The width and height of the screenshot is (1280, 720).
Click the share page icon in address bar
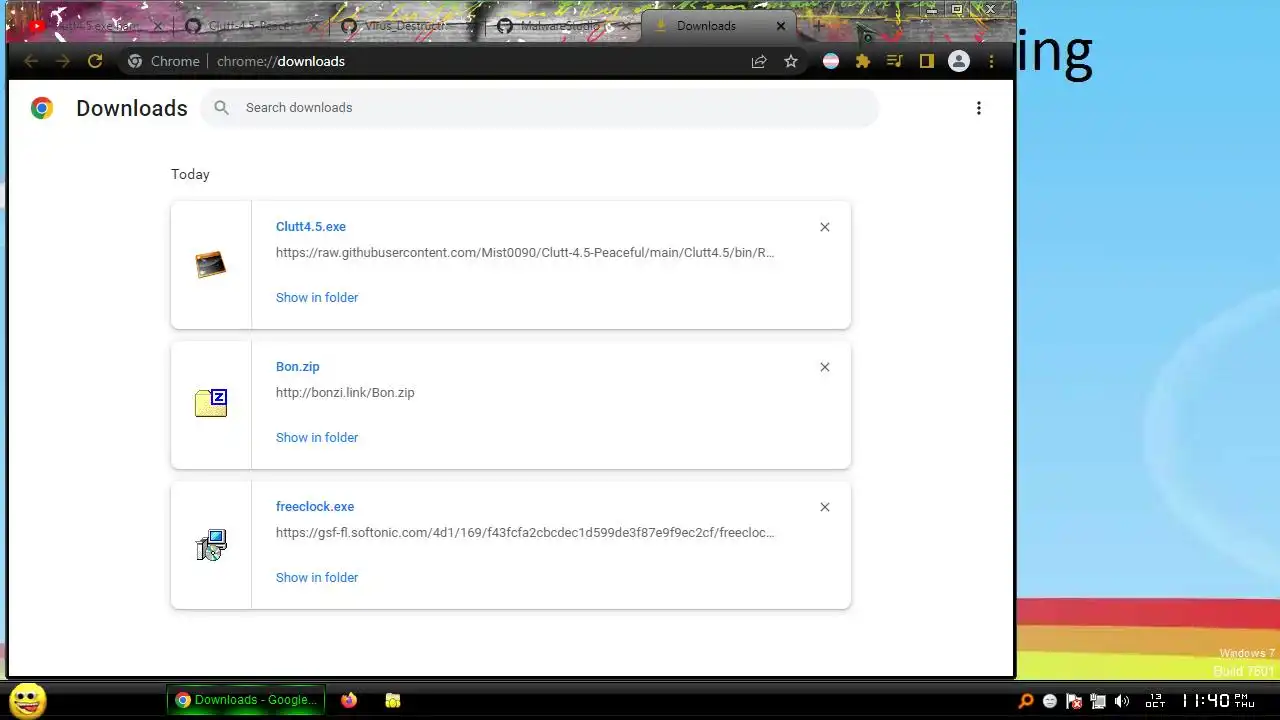click(759, 61)
